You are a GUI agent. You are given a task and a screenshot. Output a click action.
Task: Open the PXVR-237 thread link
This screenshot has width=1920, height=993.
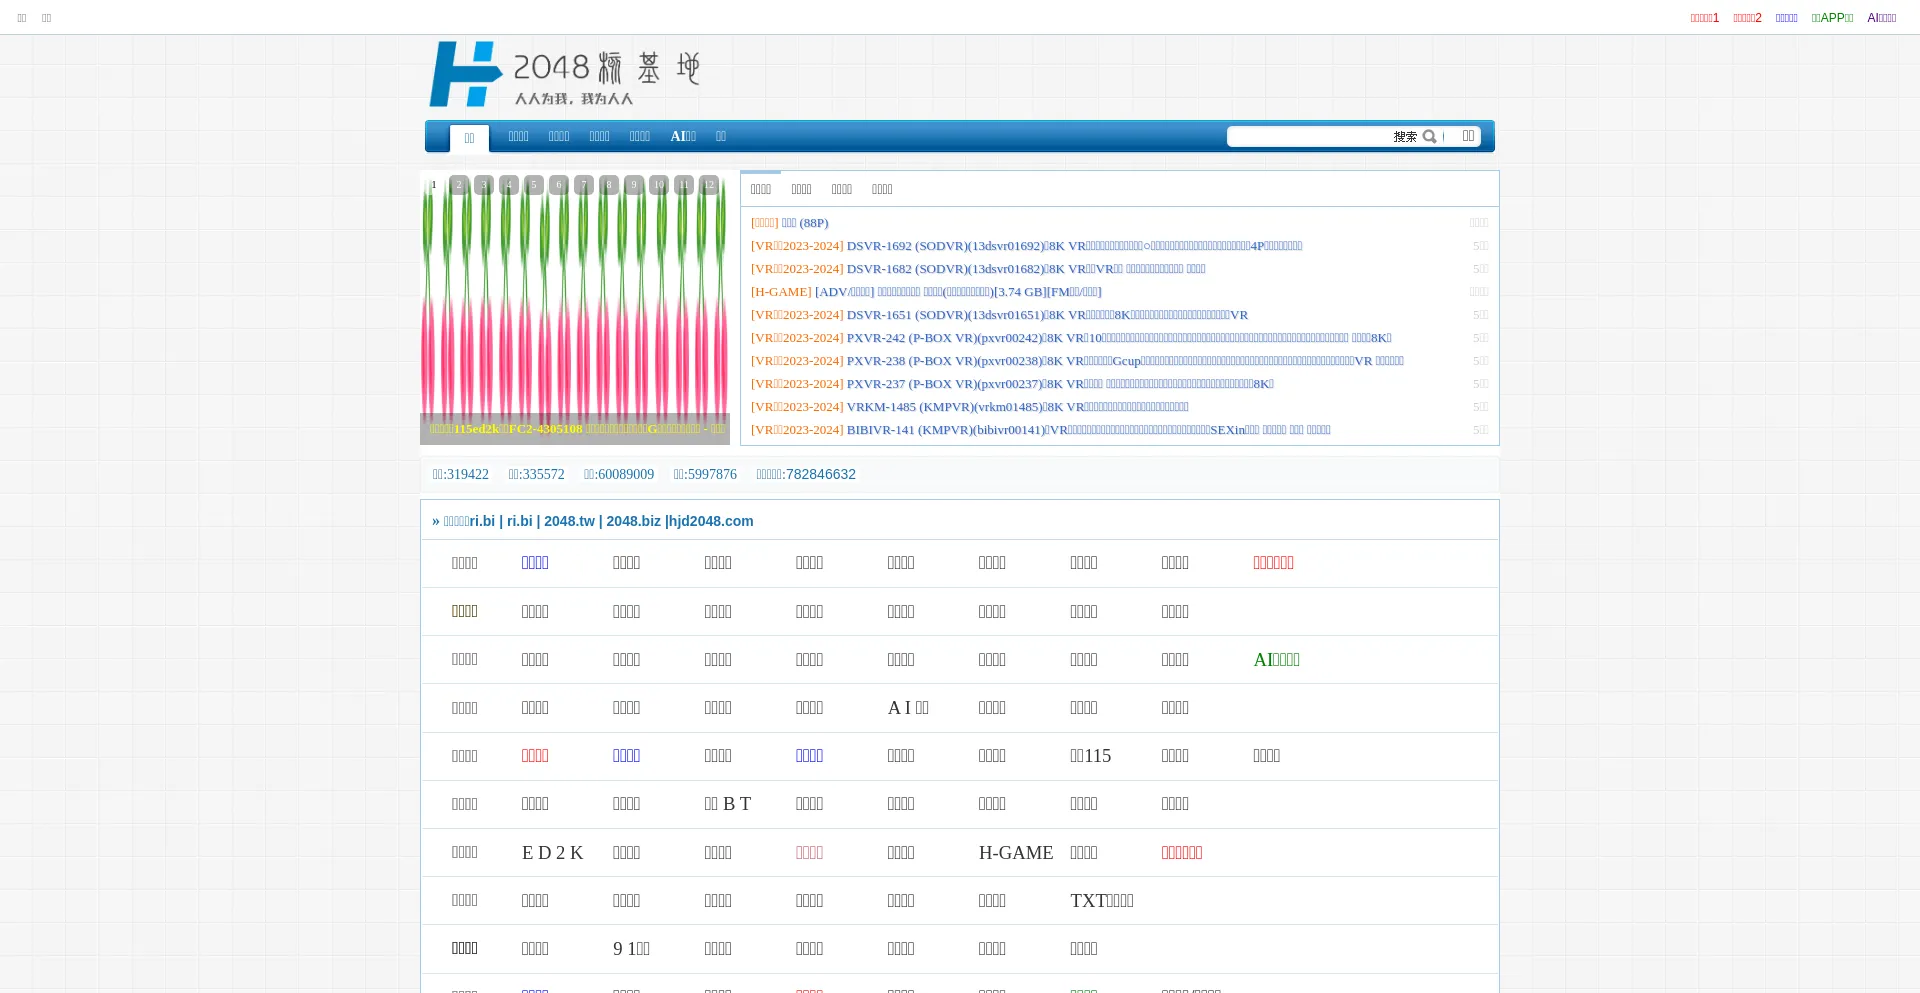pyautogui.click(x=1060, y=384)
